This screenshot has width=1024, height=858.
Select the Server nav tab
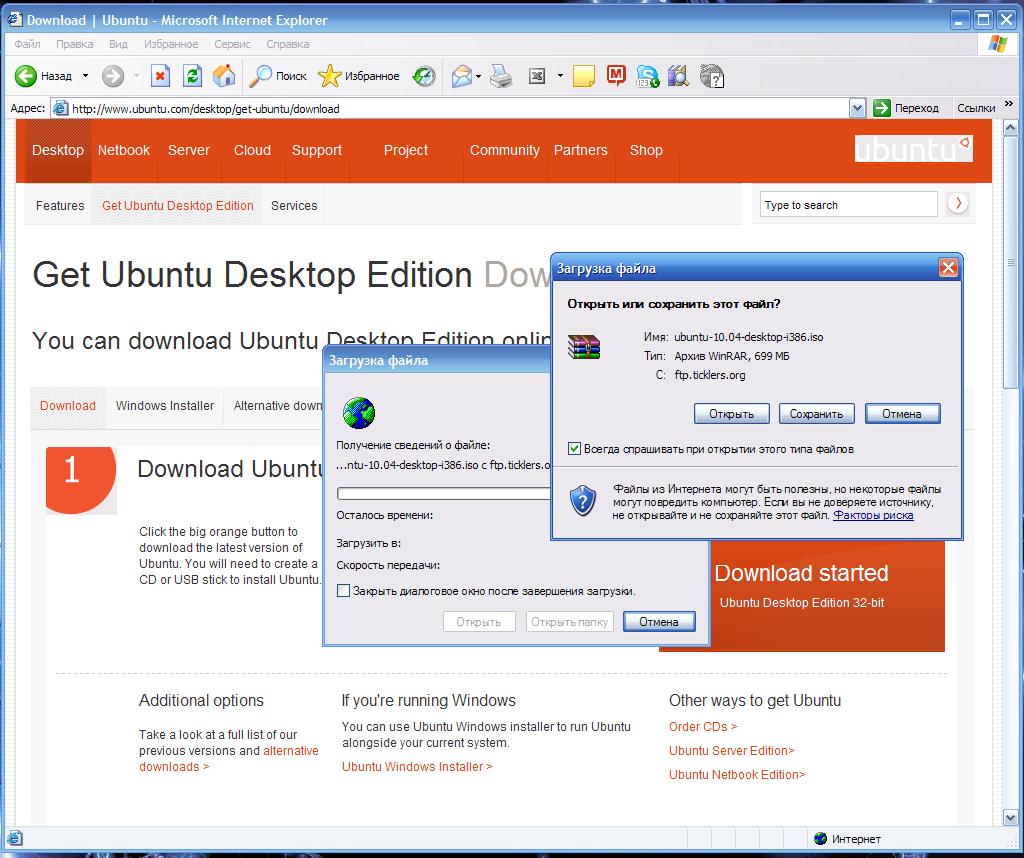pos(189,150)
